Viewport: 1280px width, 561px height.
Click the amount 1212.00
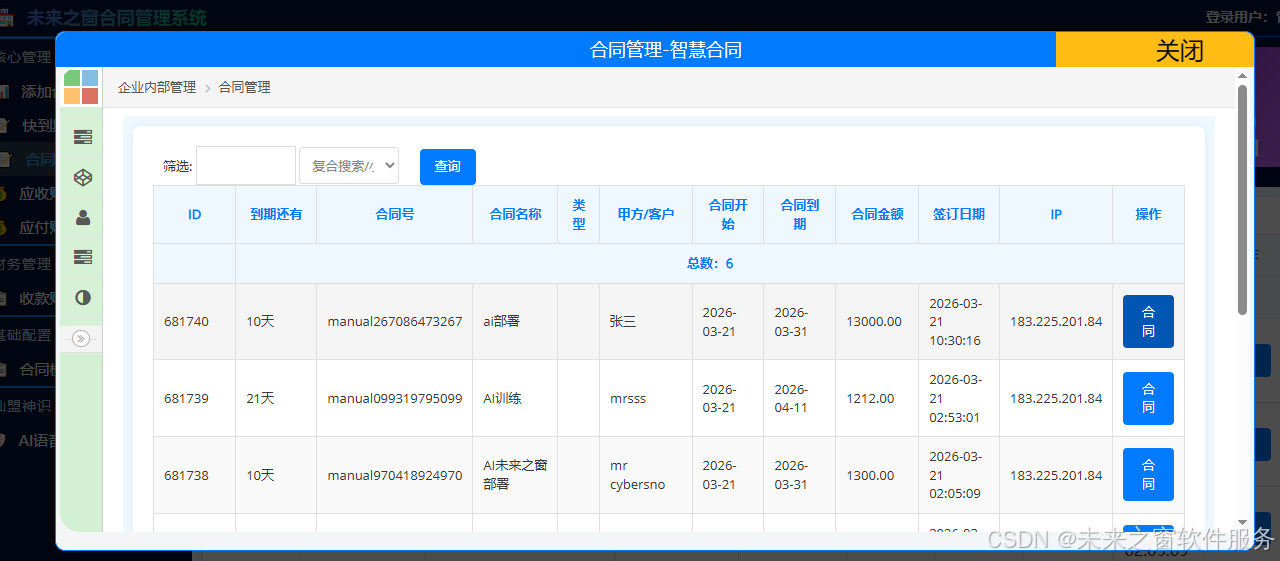pyautogui.click(x=870, y=398)
